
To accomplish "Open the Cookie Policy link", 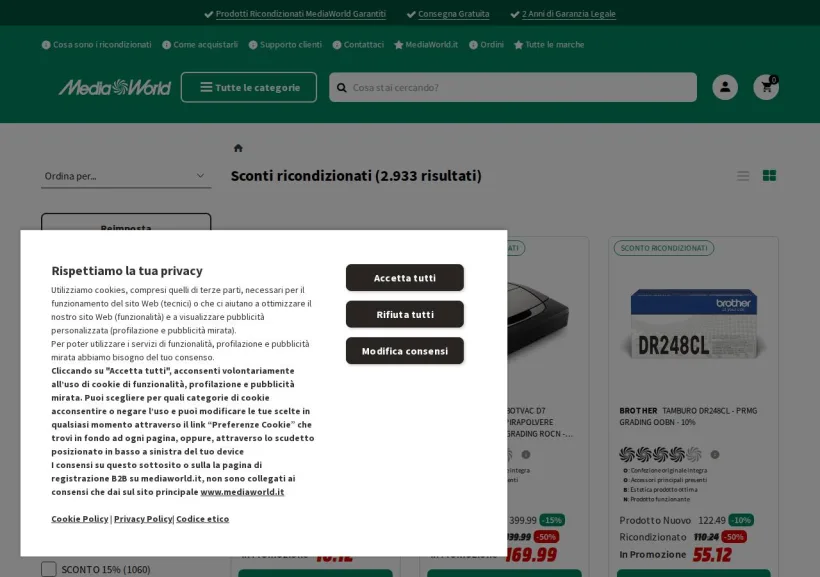I will 79,519.
